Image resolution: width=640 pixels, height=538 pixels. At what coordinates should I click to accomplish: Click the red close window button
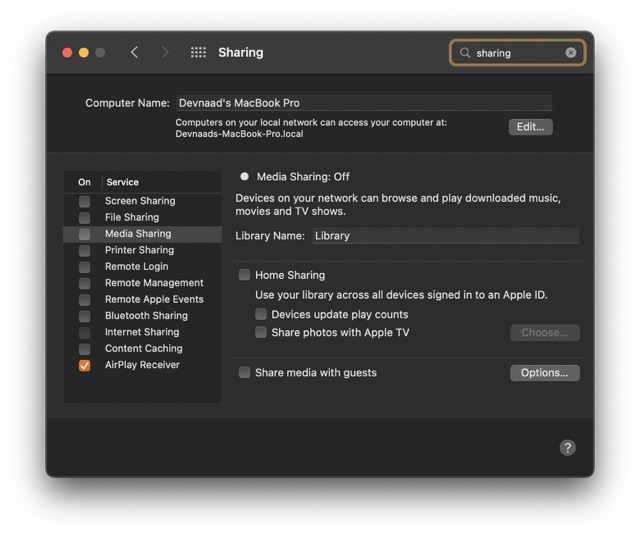pyautogui.click(x=68, y=52)
